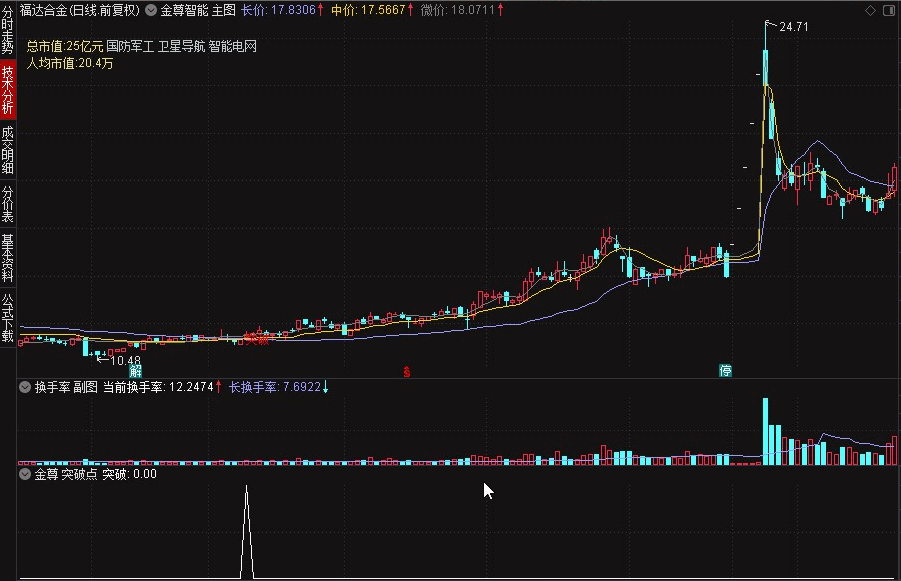Click the red $ event marker
The height and width of the screenshot is (581, 901).
(406, 371)
